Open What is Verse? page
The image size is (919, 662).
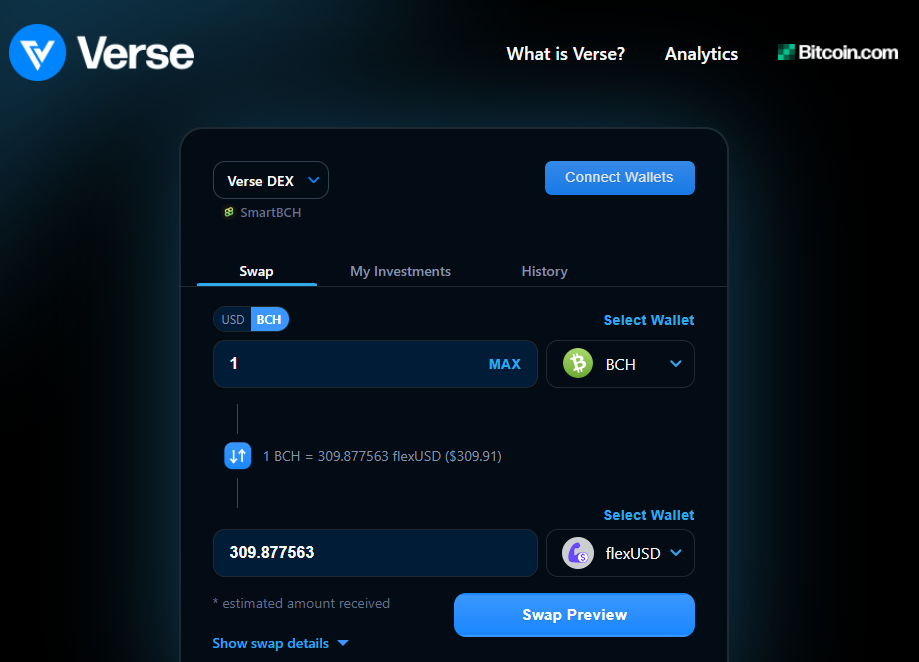coord(566,54)
